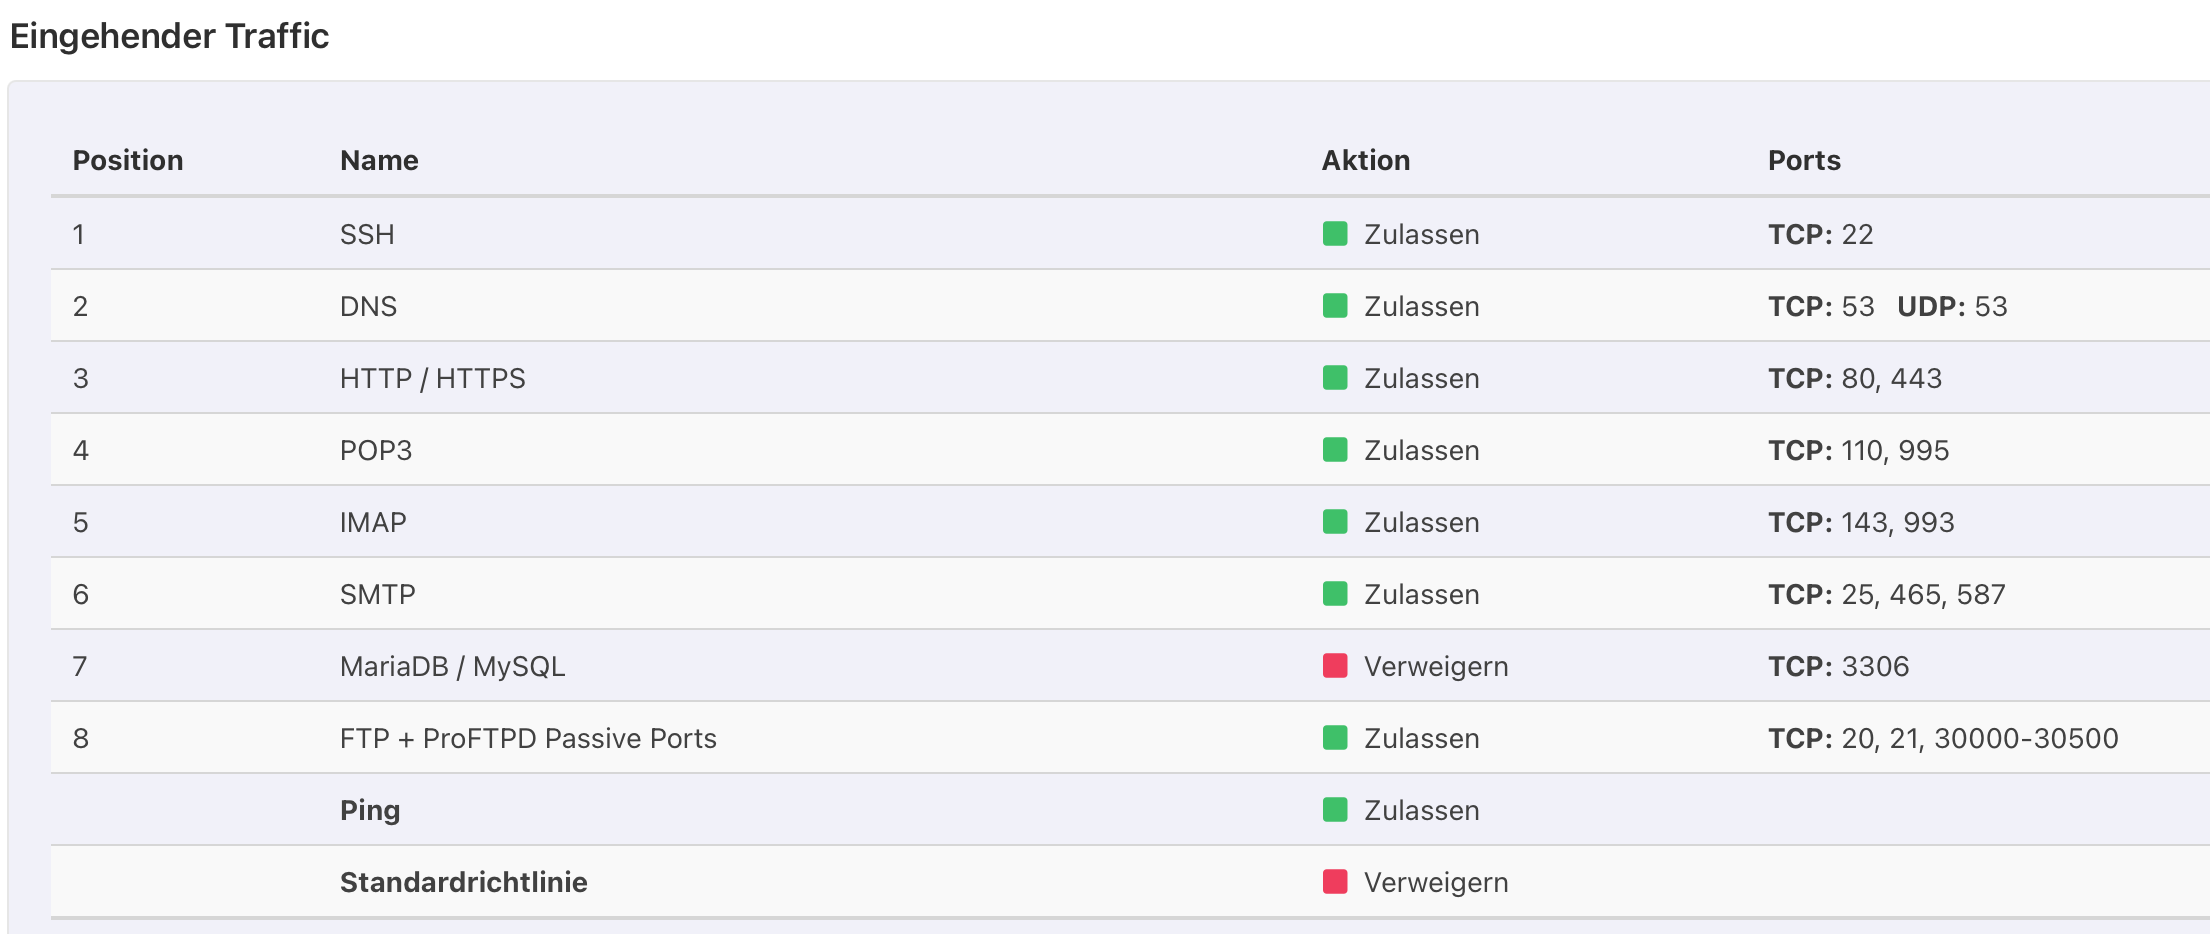Click the green square in the SMTP row
Image resolution: width=2210 pixels, height=934 pixels.
(1335, 594)
